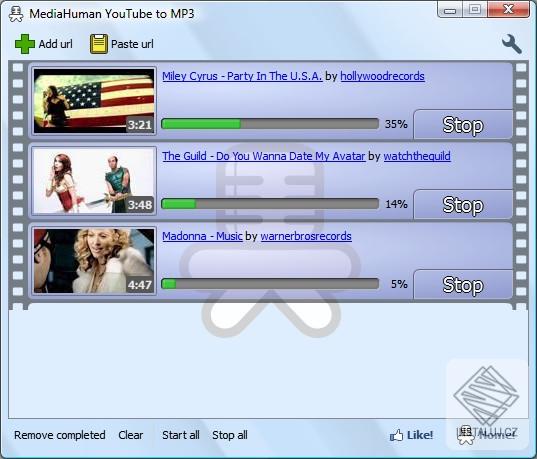Select the Miley Cyrus video thumbnail
Image resolution: width=537 pixels, height=459 pixels.
pos(94,101)
